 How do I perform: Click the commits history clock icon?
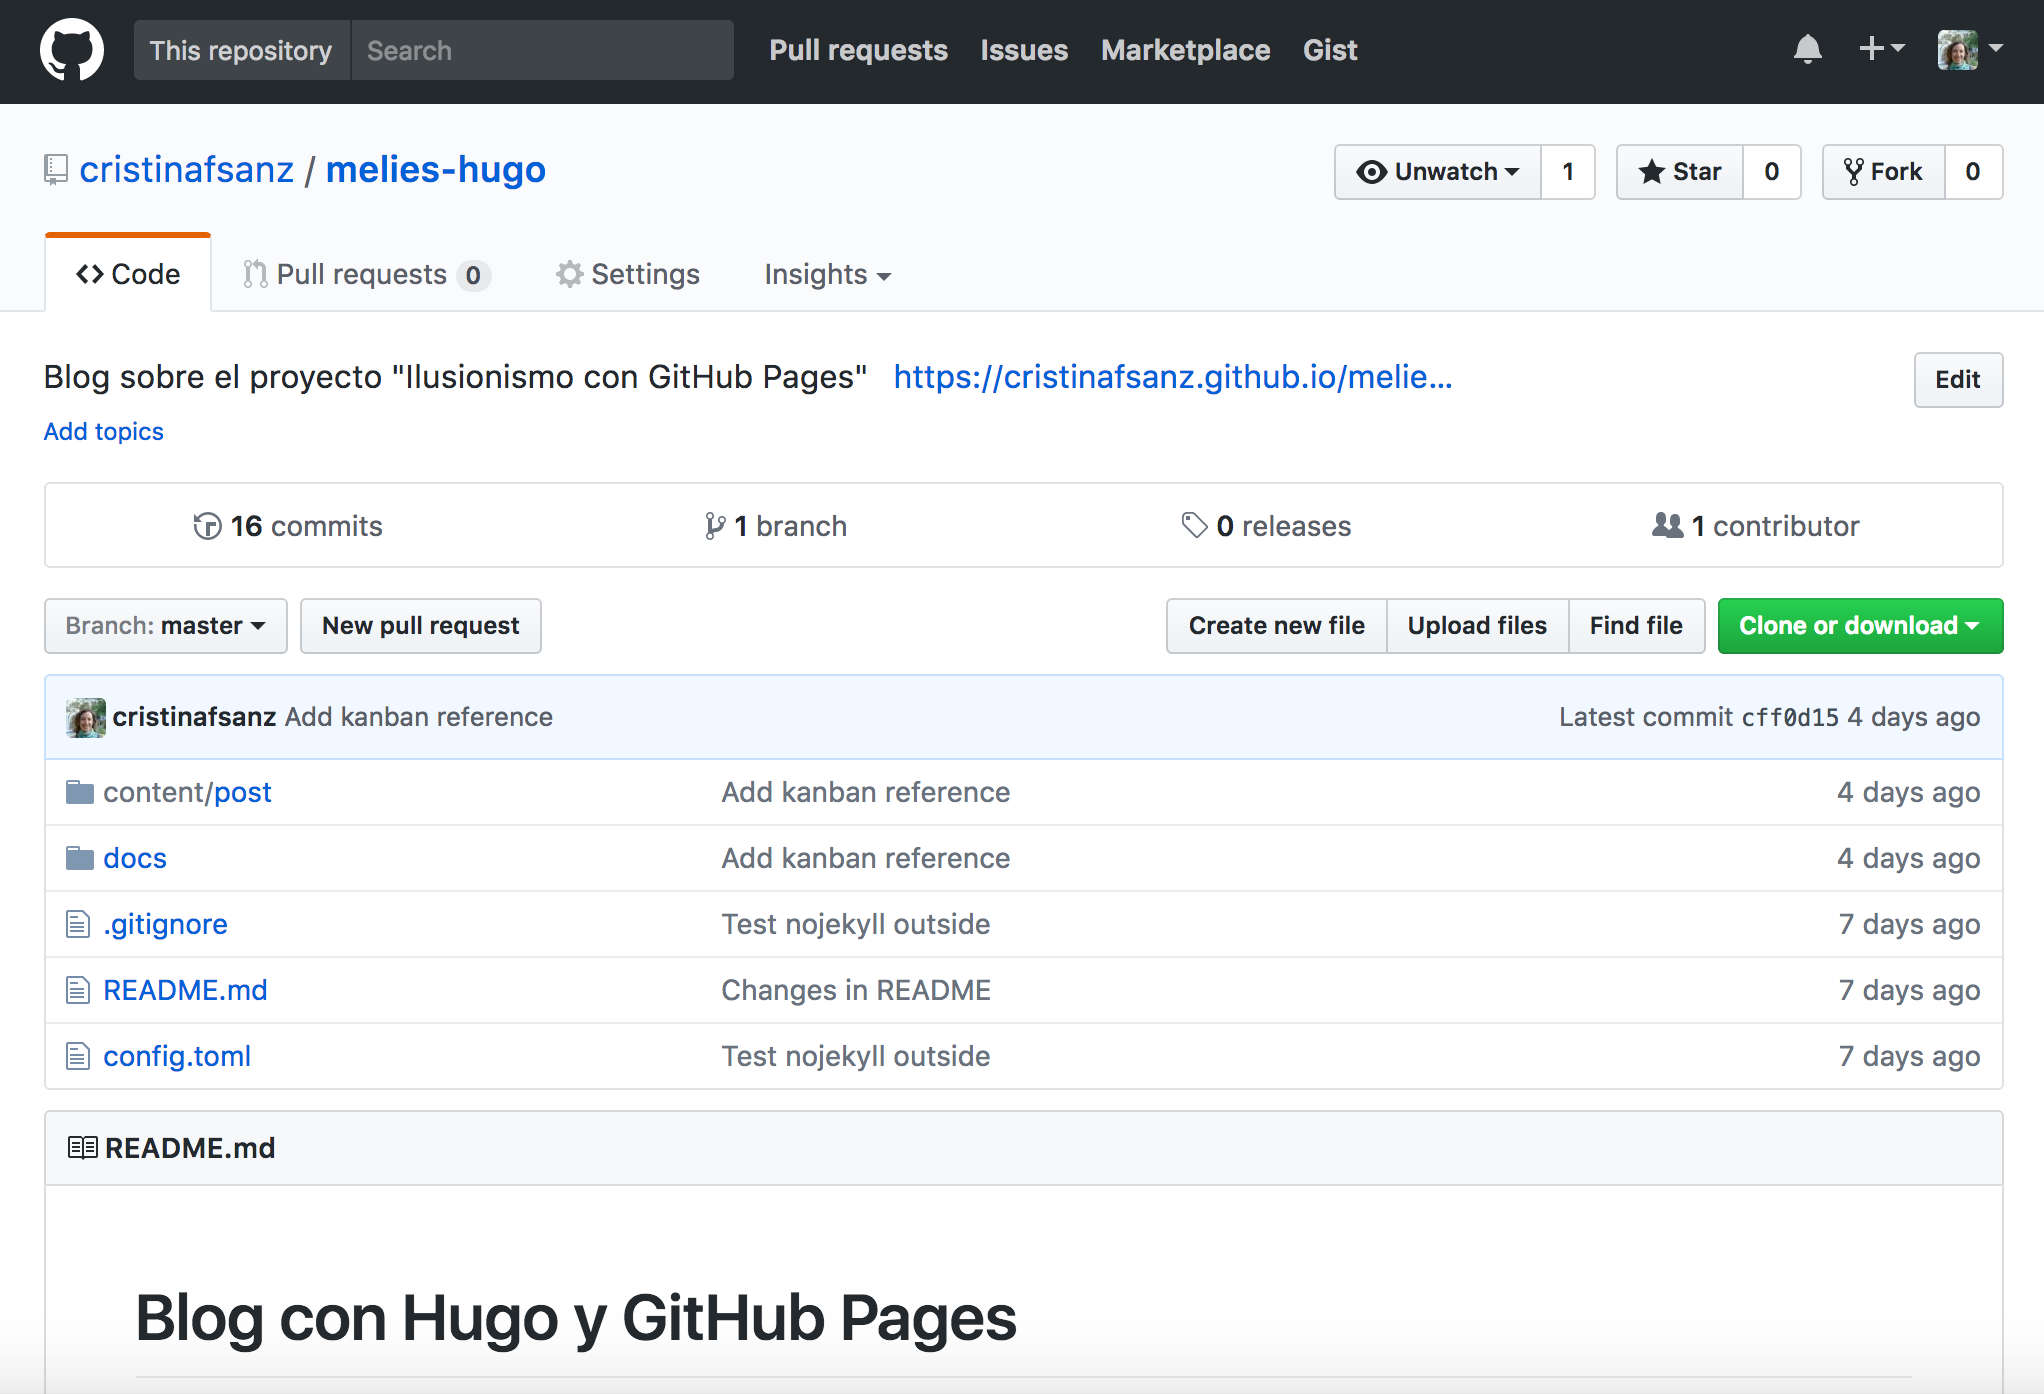[x=207, y=526]
